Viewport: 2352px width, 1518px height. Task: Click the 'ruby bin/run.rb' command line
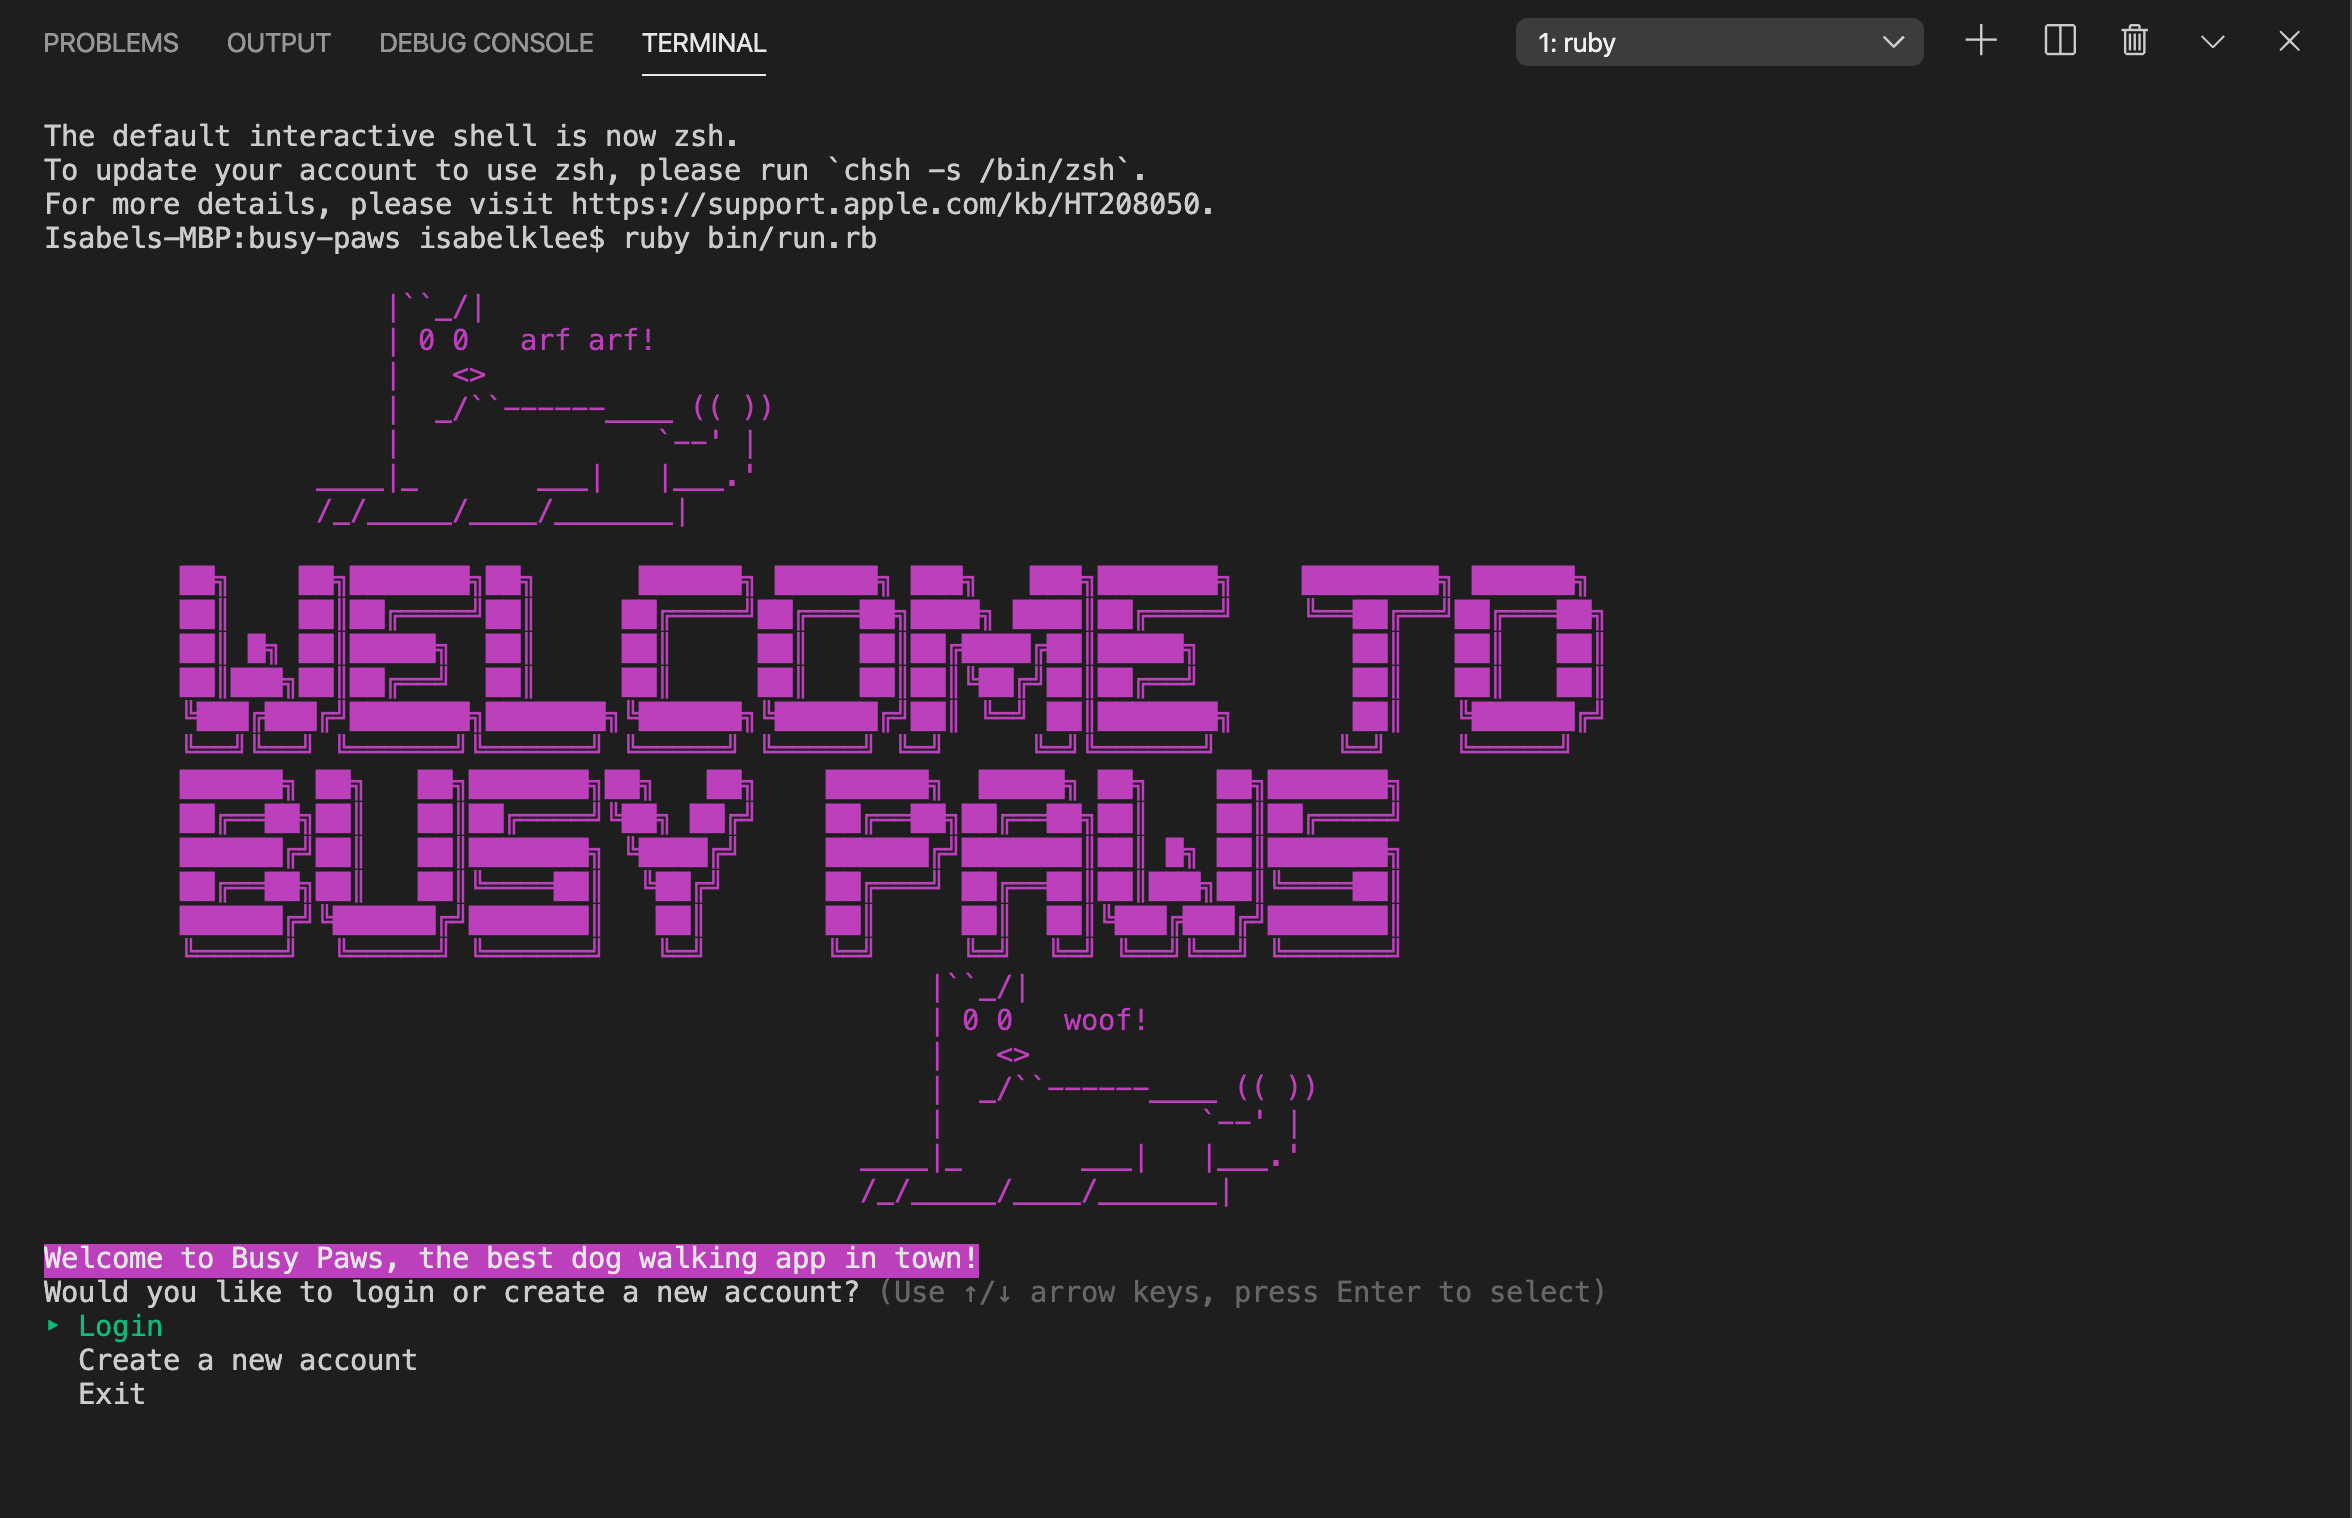click(750, 238)
